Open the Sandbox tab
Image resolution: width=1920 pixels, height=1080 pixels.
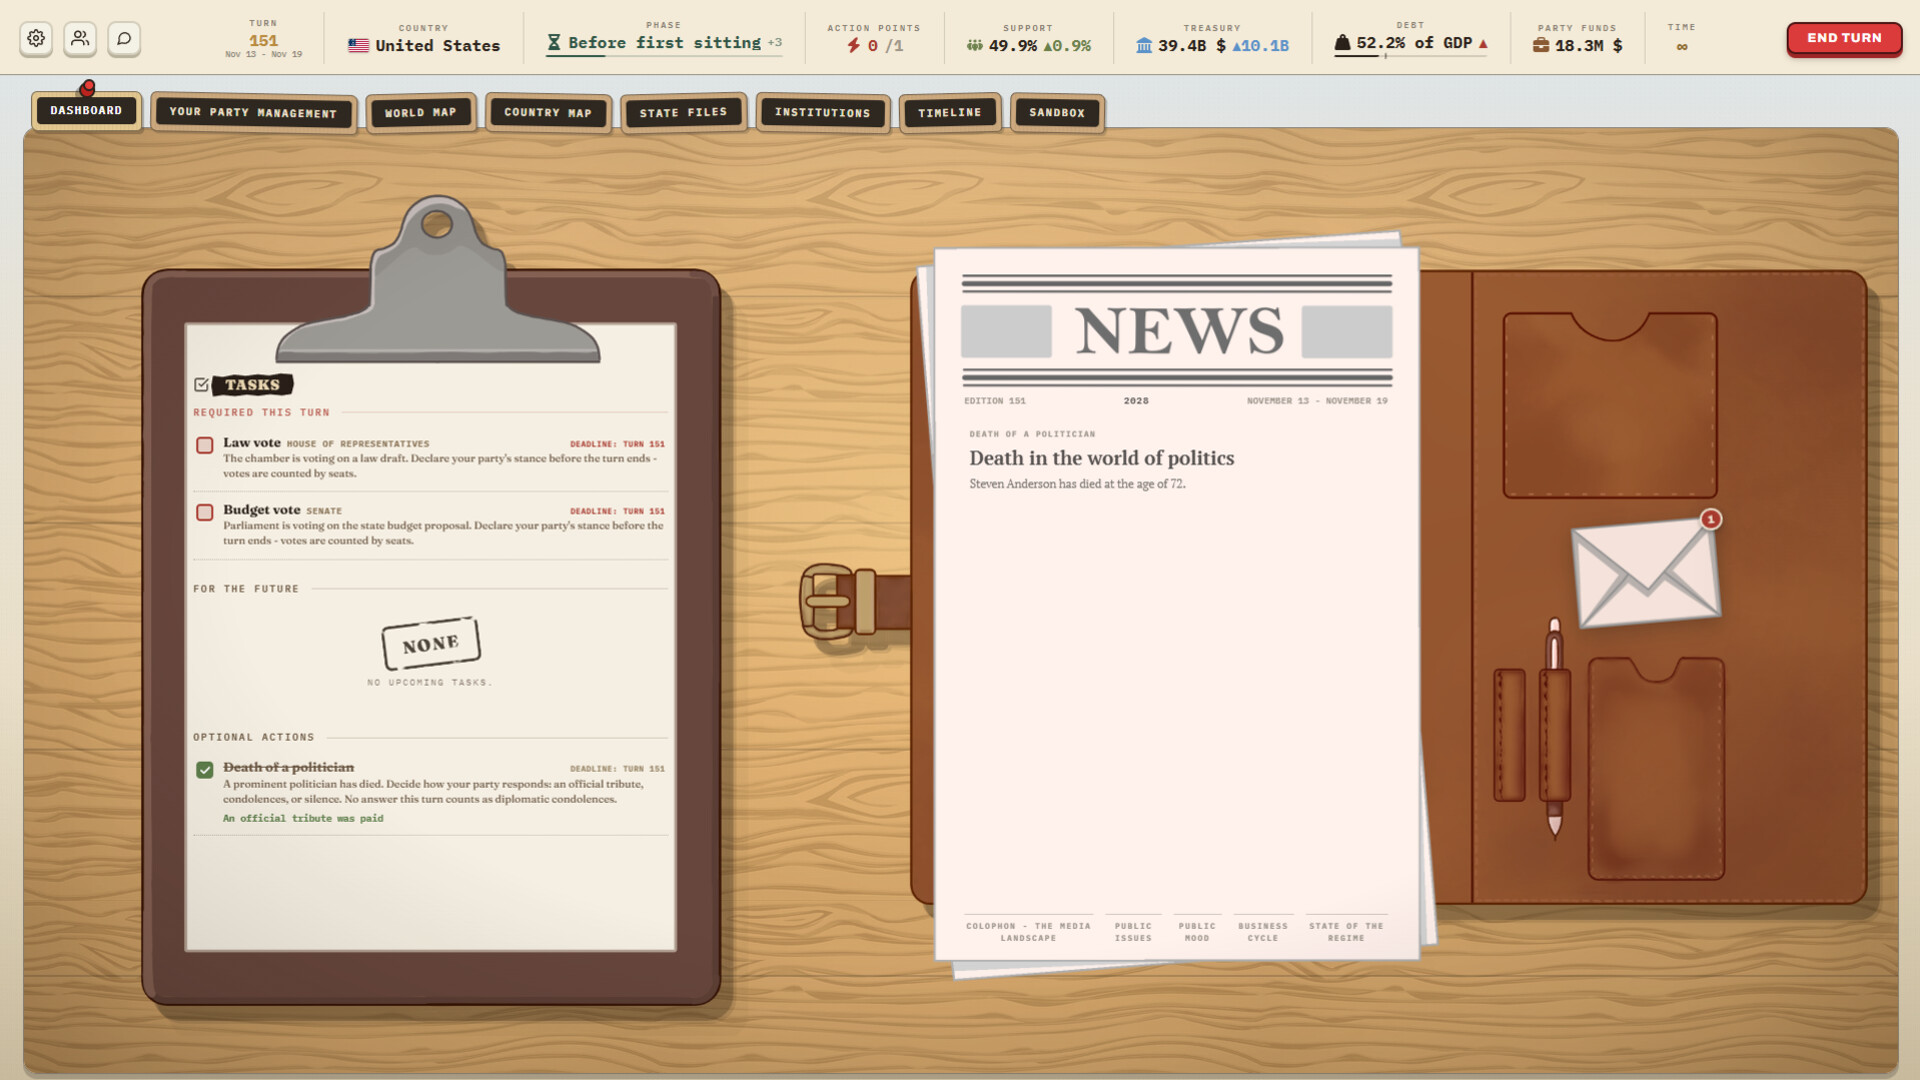click(1057, 113)
